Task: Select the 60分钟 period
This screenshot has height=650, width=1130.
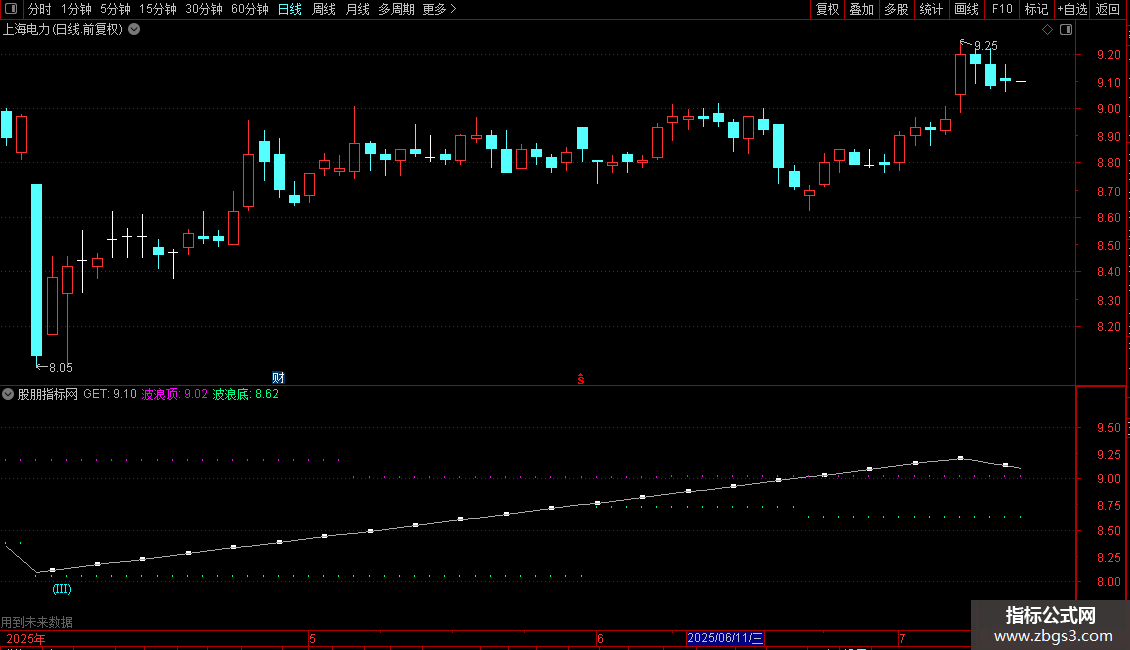Action: click(x=250, y=9)
